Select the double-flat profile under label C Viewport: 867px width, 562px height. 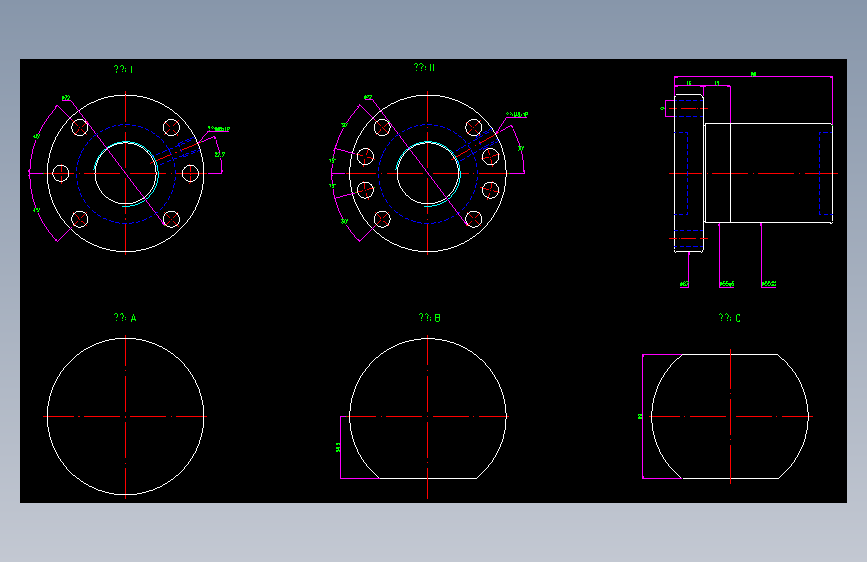[730, 417]
